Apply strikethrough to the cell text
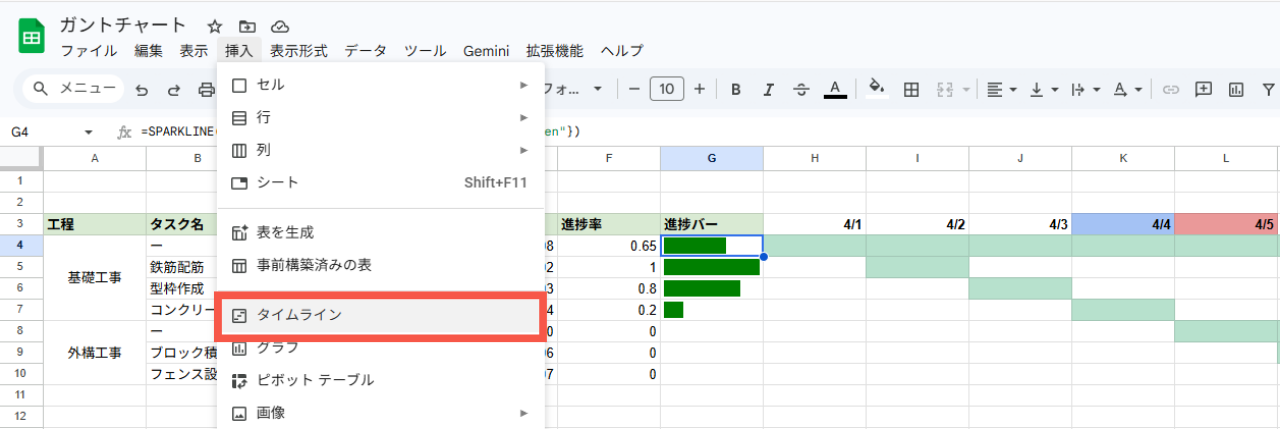The image size is (1280, 429). (x=801, y=89)
